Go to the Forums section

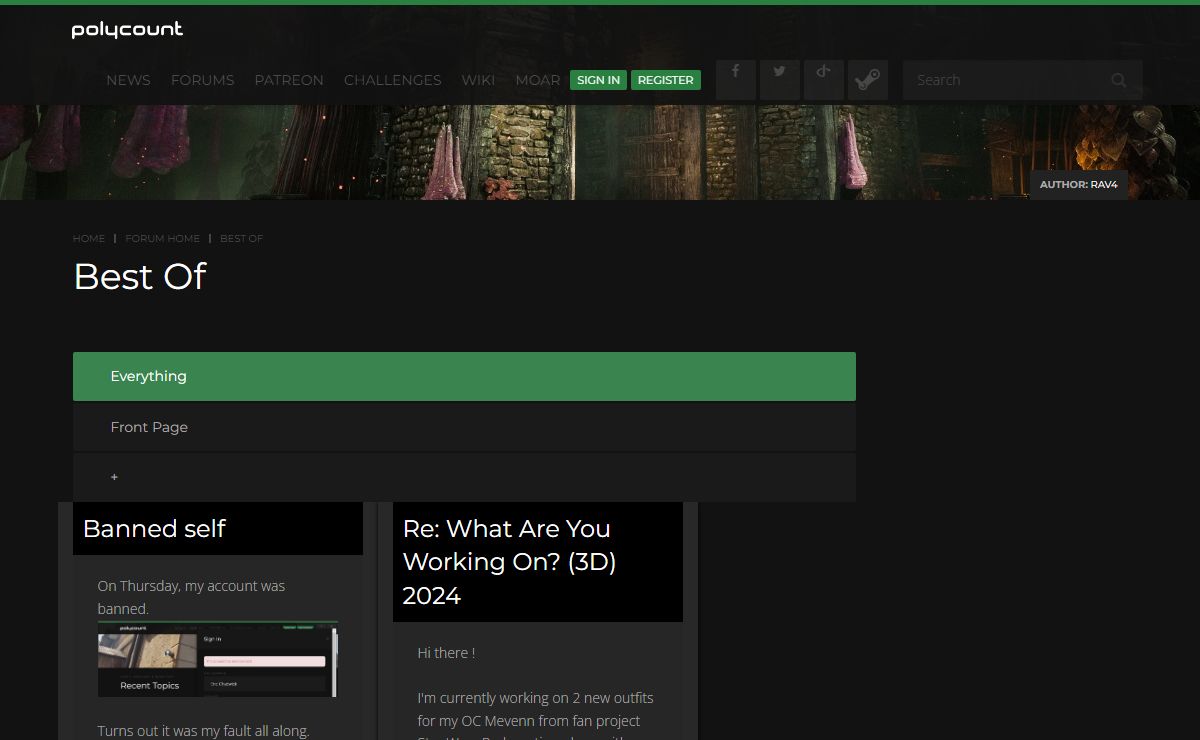point(202,80)
